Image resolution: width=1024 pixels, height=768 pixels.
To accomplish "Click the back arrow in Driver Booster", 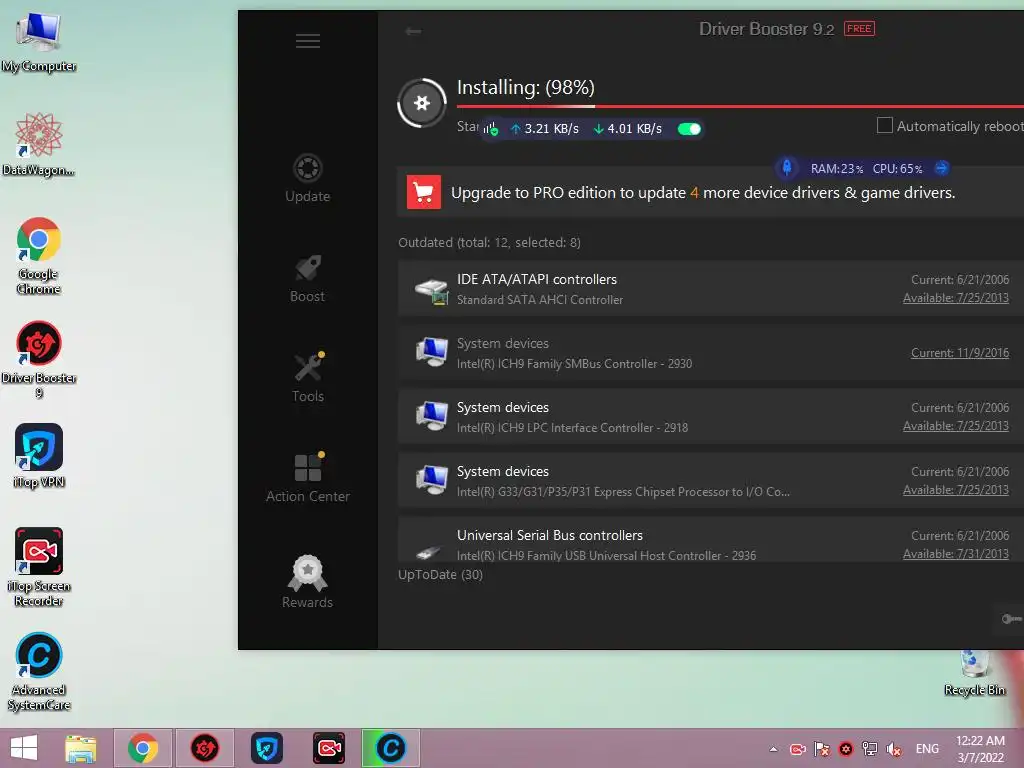I will (x=413, y=31).
